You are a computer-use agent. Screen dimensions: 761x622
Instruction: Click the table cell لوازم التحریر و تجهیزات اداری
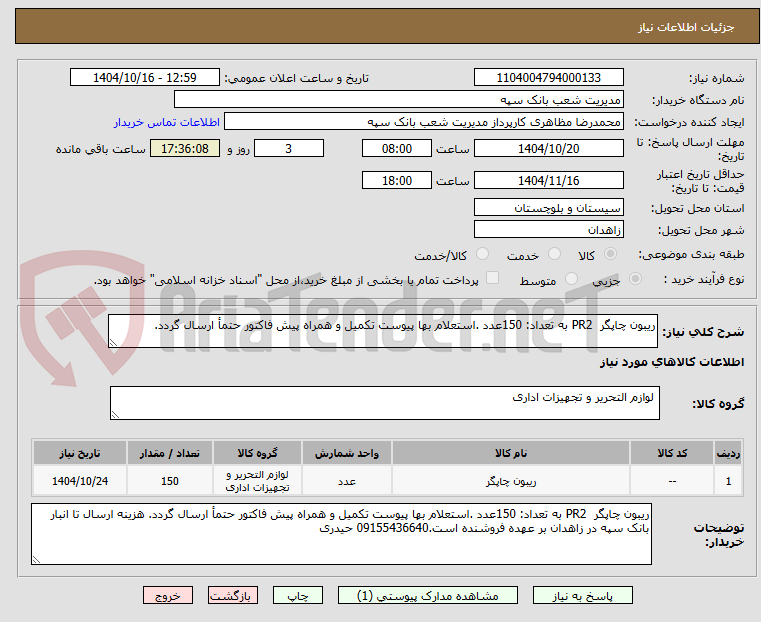tap(257, 481)
